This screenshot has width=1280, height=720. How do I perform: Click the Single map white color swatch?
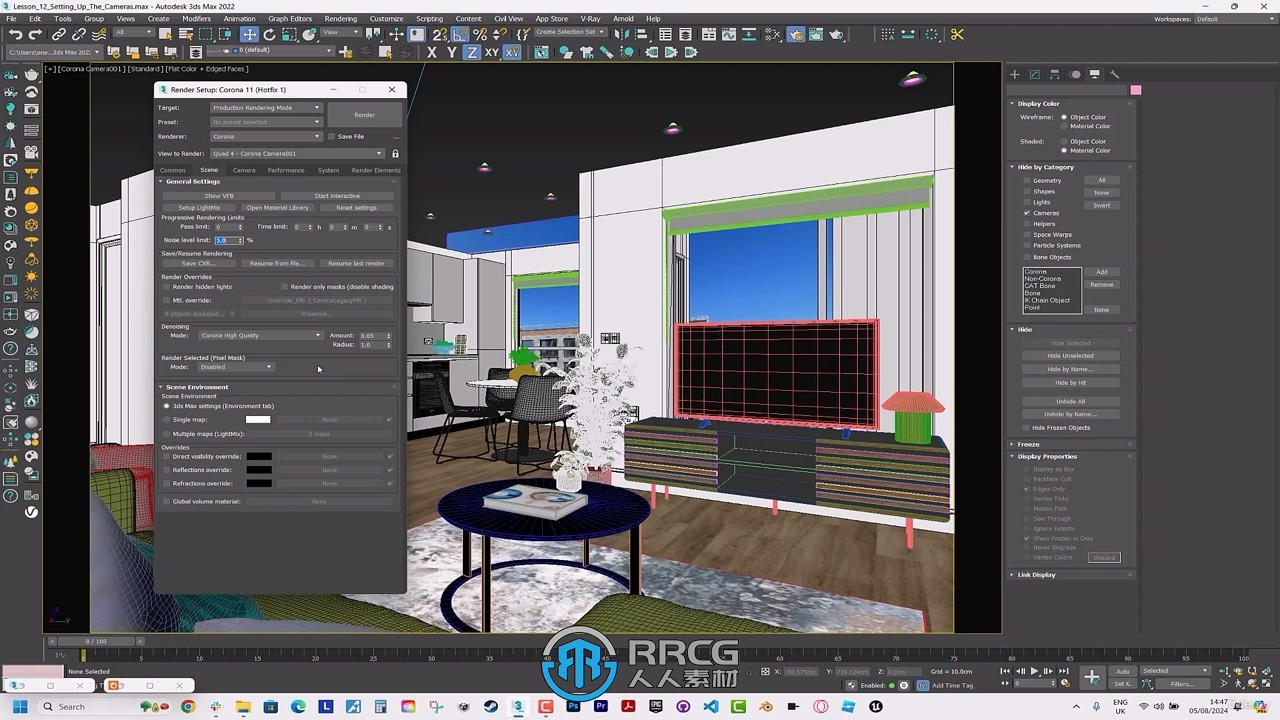[x=258, y=420]
